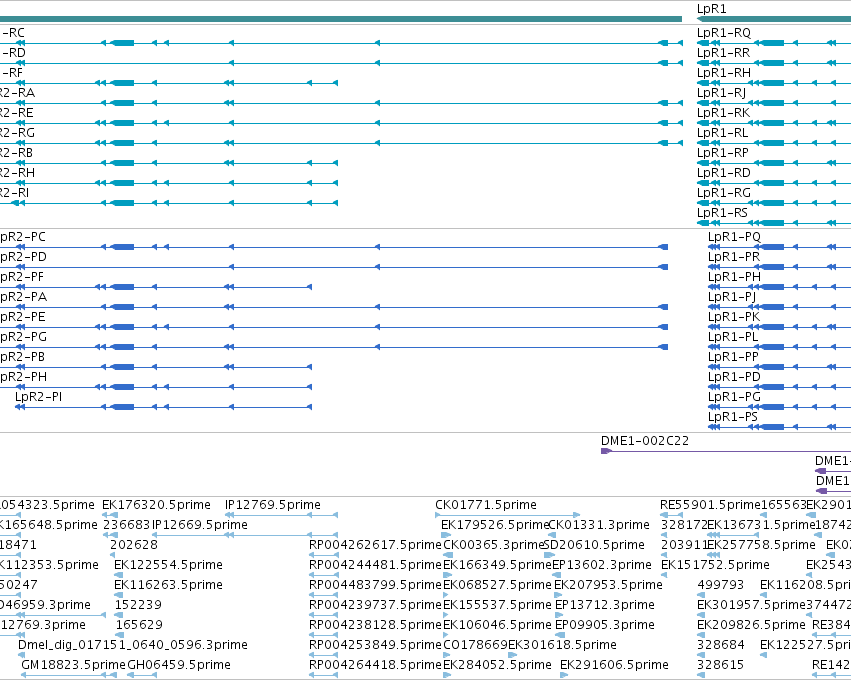Viewport: 851px width, 680px height.
Task: Select the CK01331.3prime EST label
Action: click(599, 525)
